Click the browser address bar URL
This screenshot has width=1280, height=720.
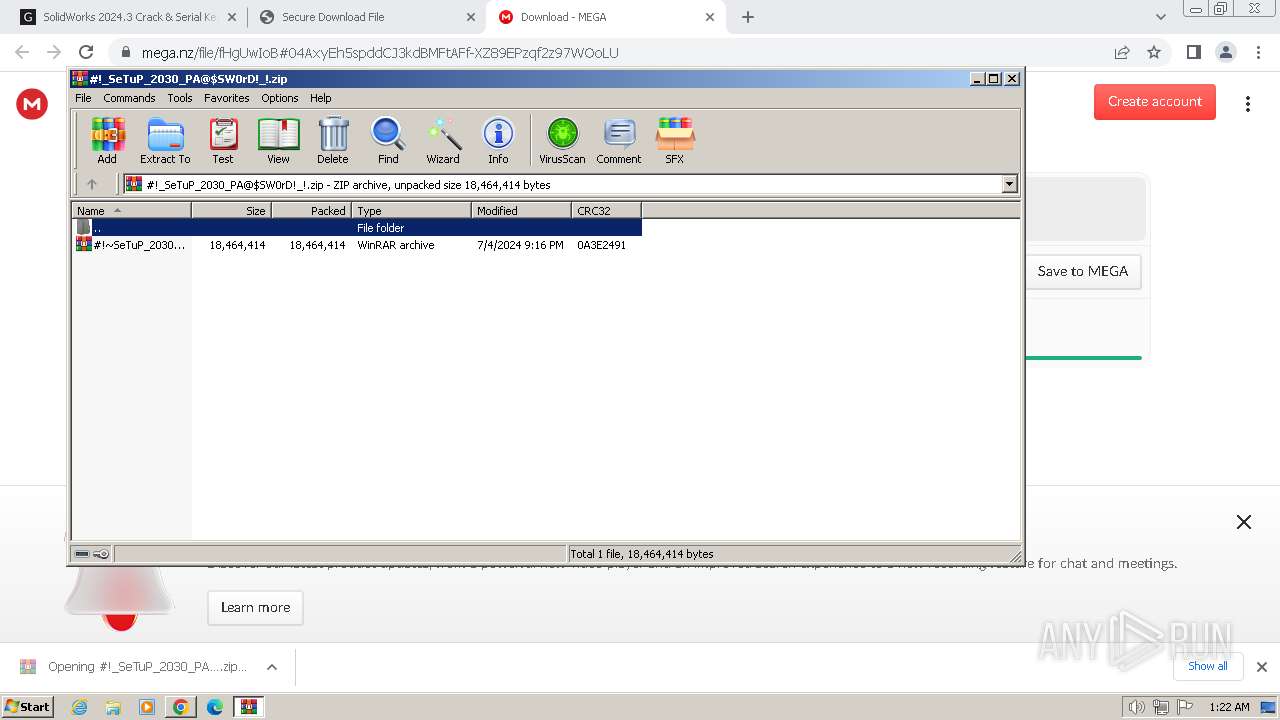[380, 53]
